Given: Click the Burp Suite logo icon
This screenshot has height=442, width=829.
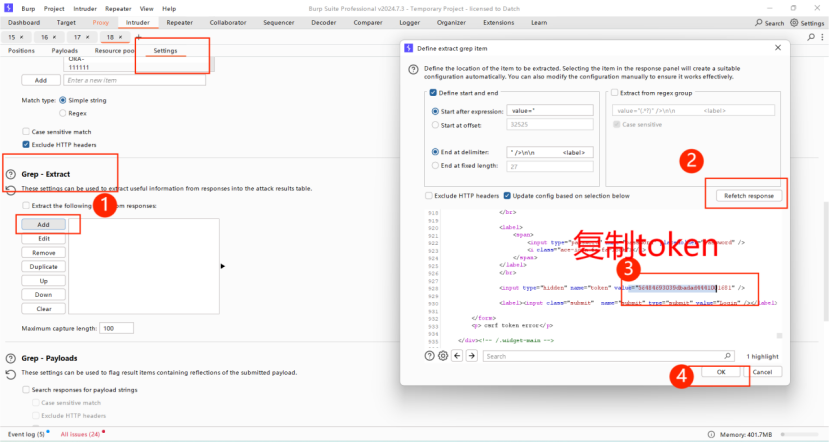Looking at the screenshot, I should click(x=8, y=8).
